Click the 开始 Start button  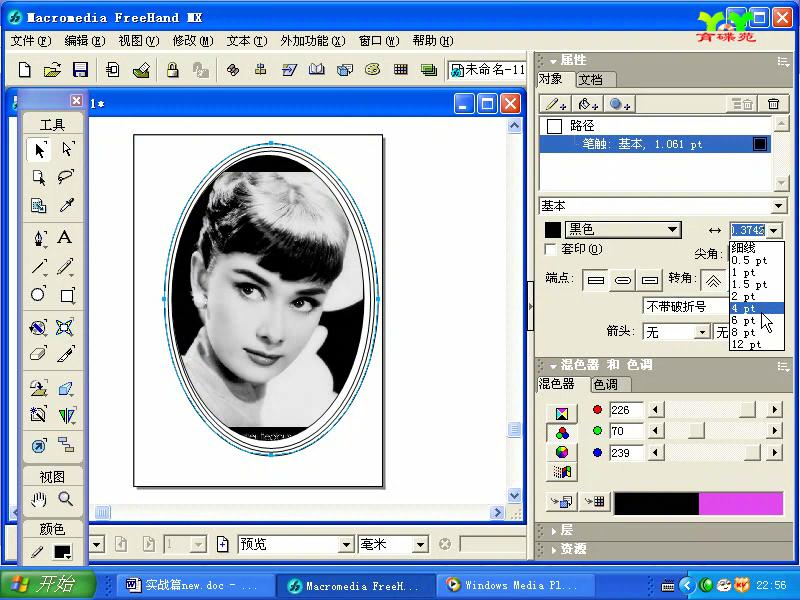[x=48, y=584]
